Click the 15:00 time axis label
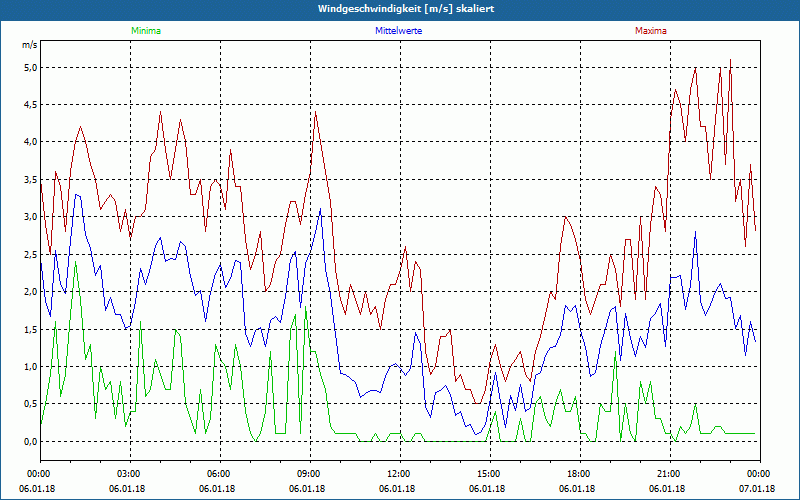This screenshot has height=500, width=800. tap(490, 474)
